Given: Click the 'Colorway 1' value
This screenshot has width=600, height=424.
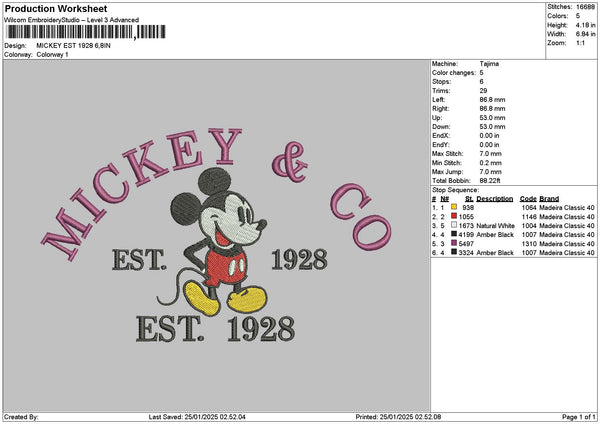Looking at the screenshot, I should tap(52, 55).
